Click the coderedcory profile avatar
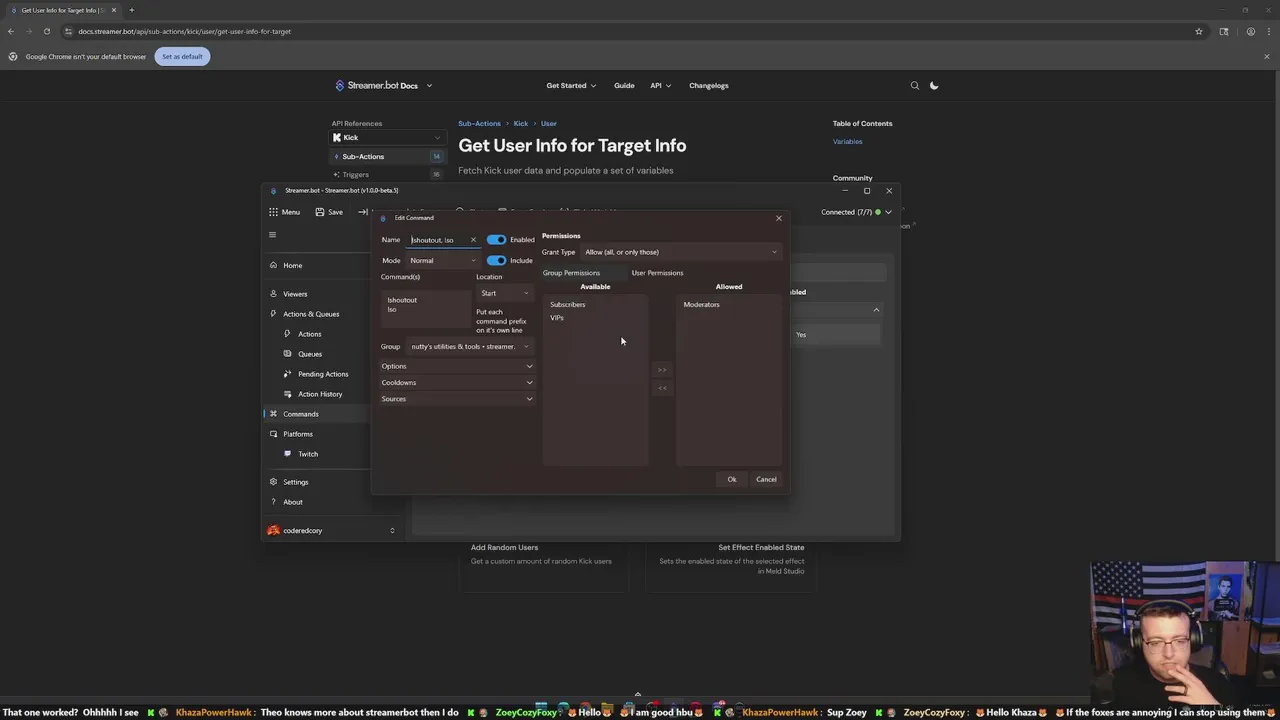Image resolution: width=1280 pixels, height=720 pixels. point(274,531)
